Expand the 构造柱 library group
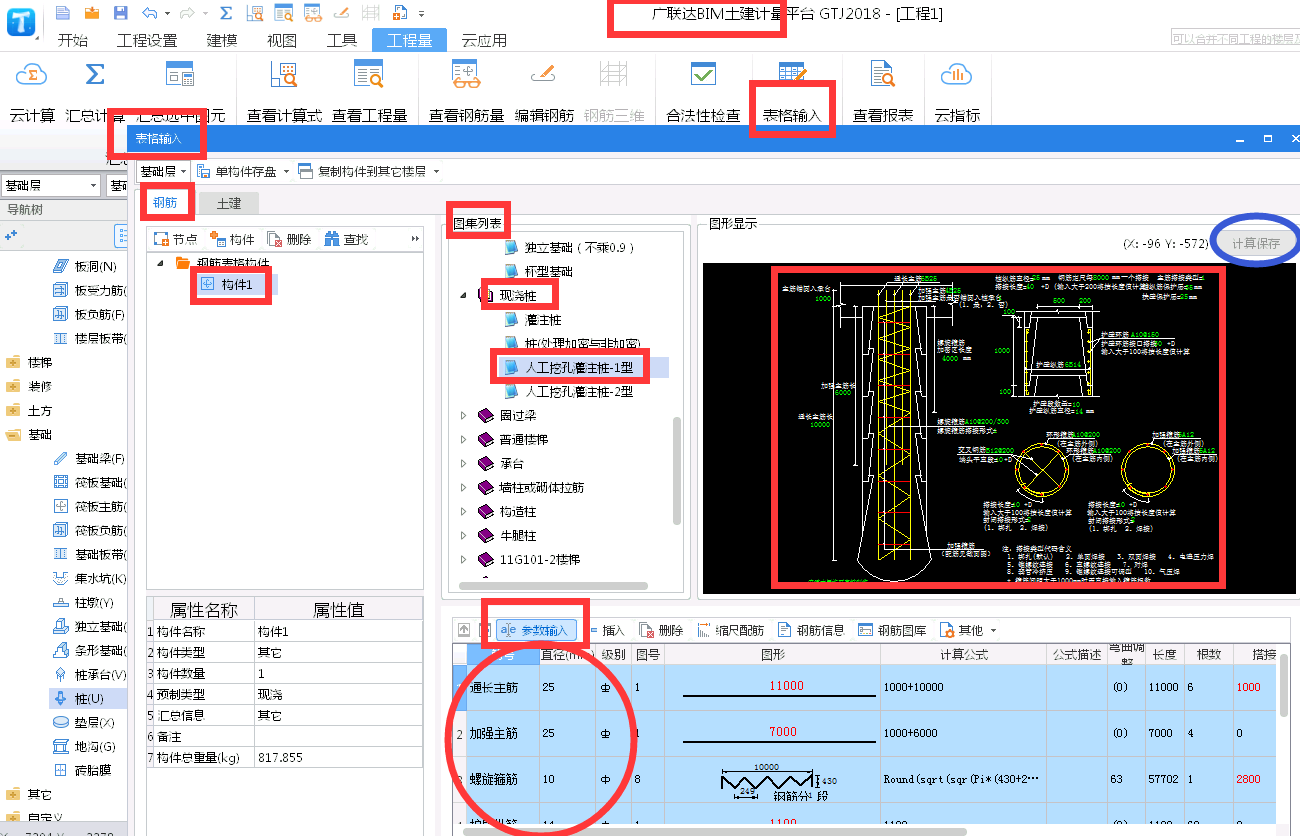1300x836 pixels. [463, 511]
